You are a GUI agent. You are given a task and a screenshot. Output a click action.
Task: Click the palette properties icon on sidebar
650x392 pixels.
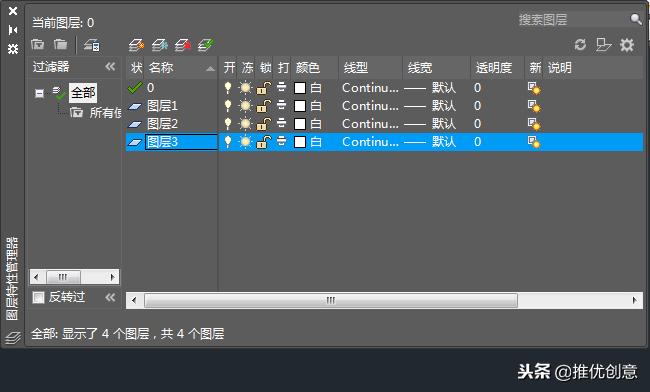[x=13, y=49]
